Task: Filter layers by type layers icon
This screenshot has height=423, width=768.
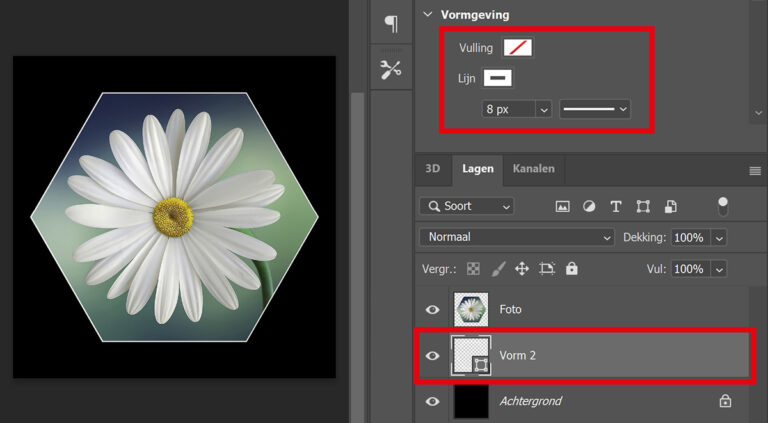Action: point(616,206)
